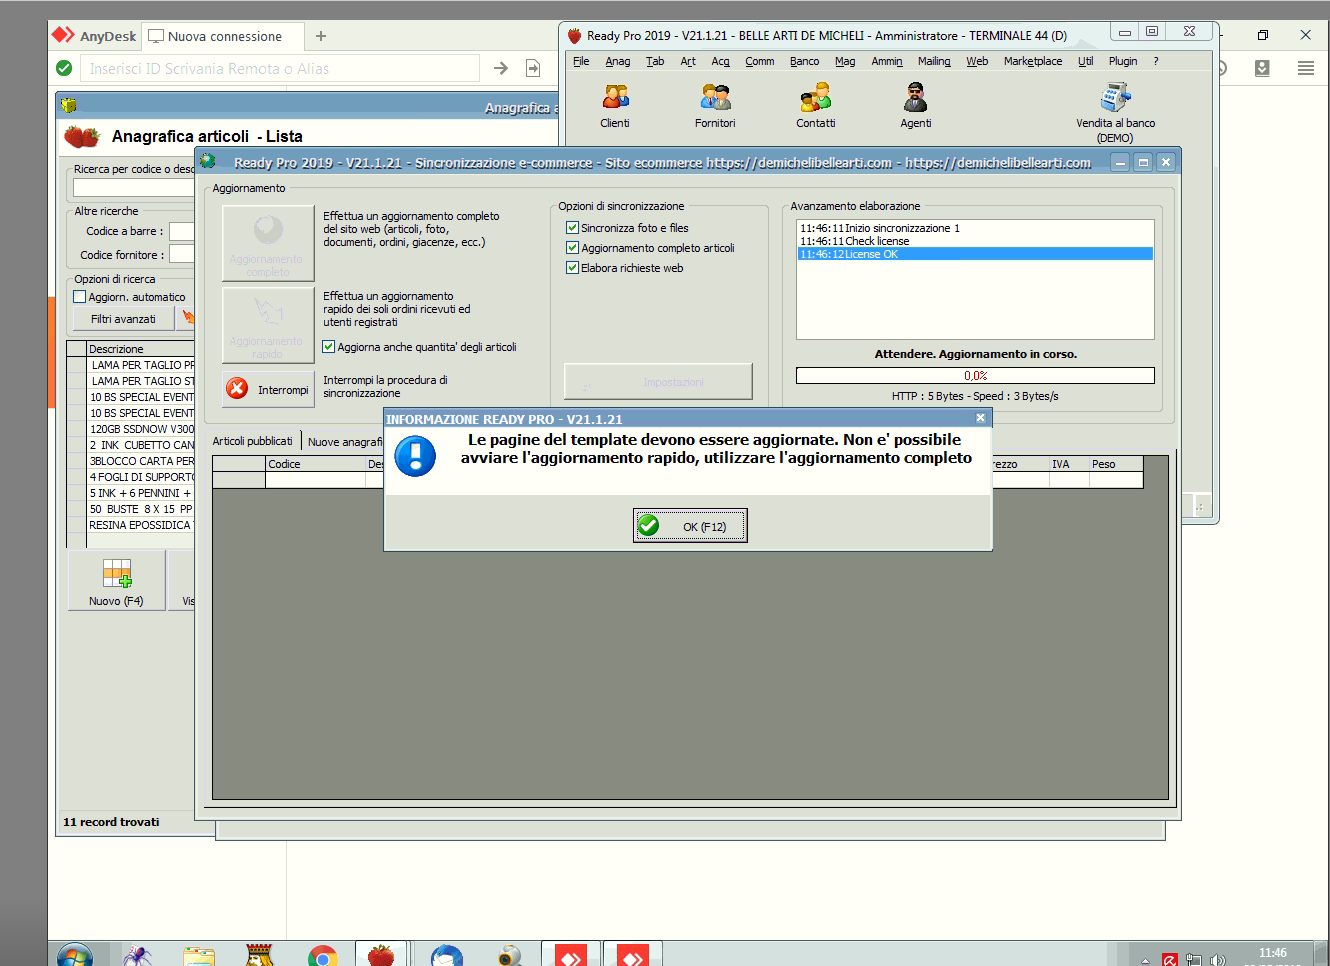Click the Impostazioni button
Screen dimensions: 1330x966
tap(658, 382)
